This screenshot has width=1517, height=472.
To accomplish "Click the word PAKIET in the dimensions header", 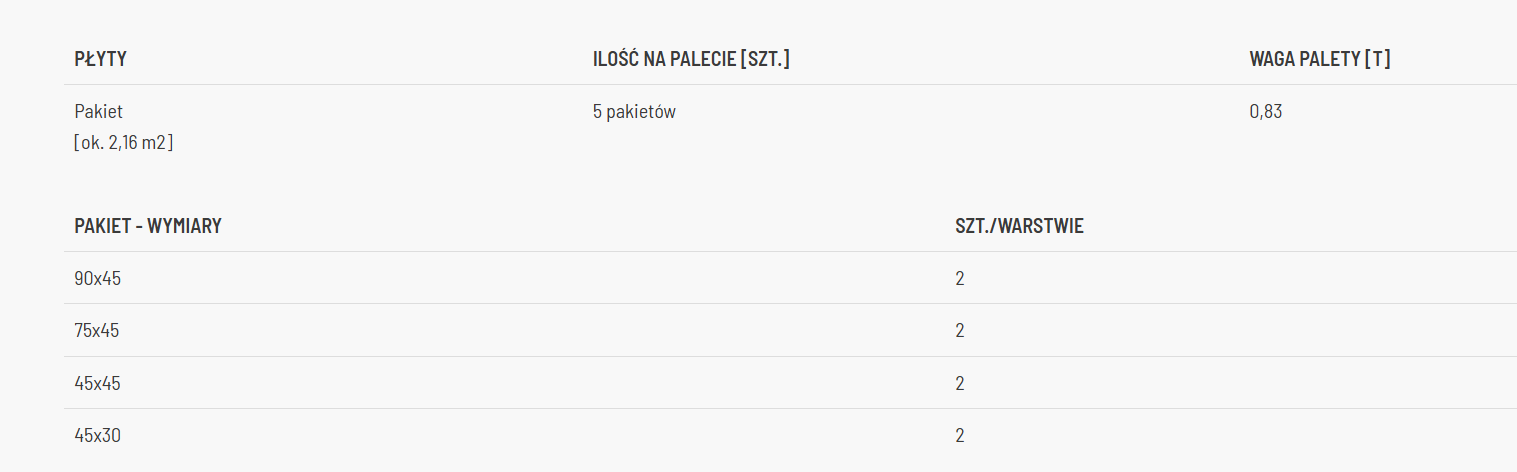I will [103, 226].
